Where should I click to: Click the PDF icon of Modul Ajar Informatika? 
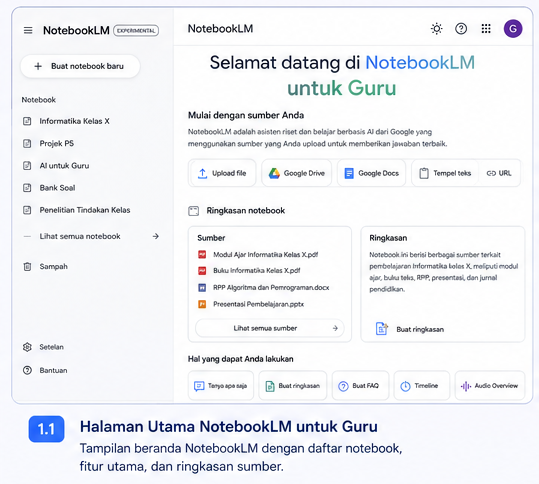pos(202,254)
